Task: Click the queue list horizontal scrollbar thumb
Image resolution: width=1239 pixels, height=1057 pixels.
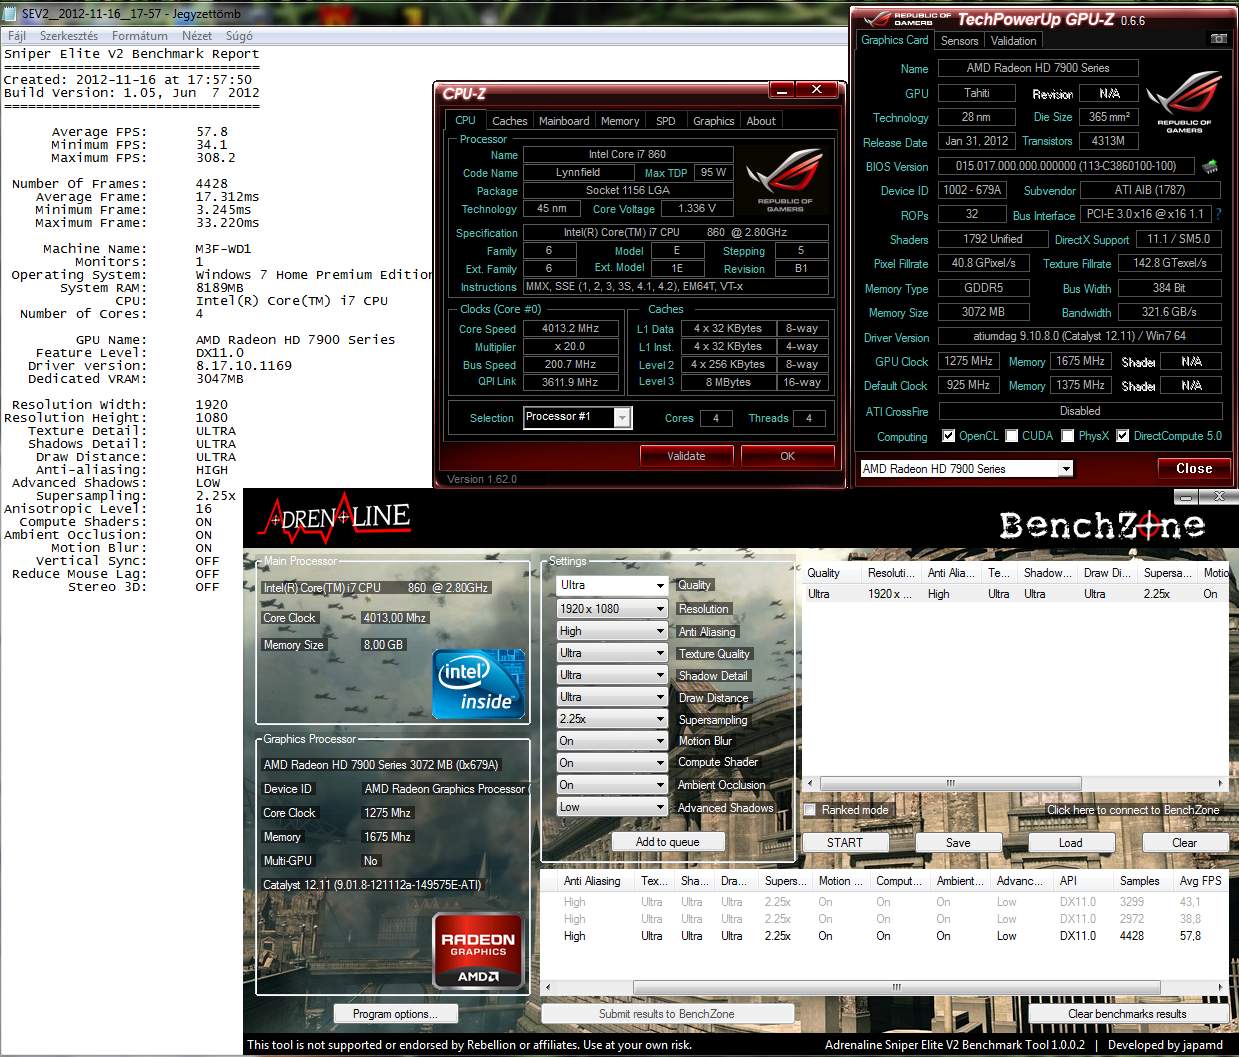Action: tap(949, 783)
